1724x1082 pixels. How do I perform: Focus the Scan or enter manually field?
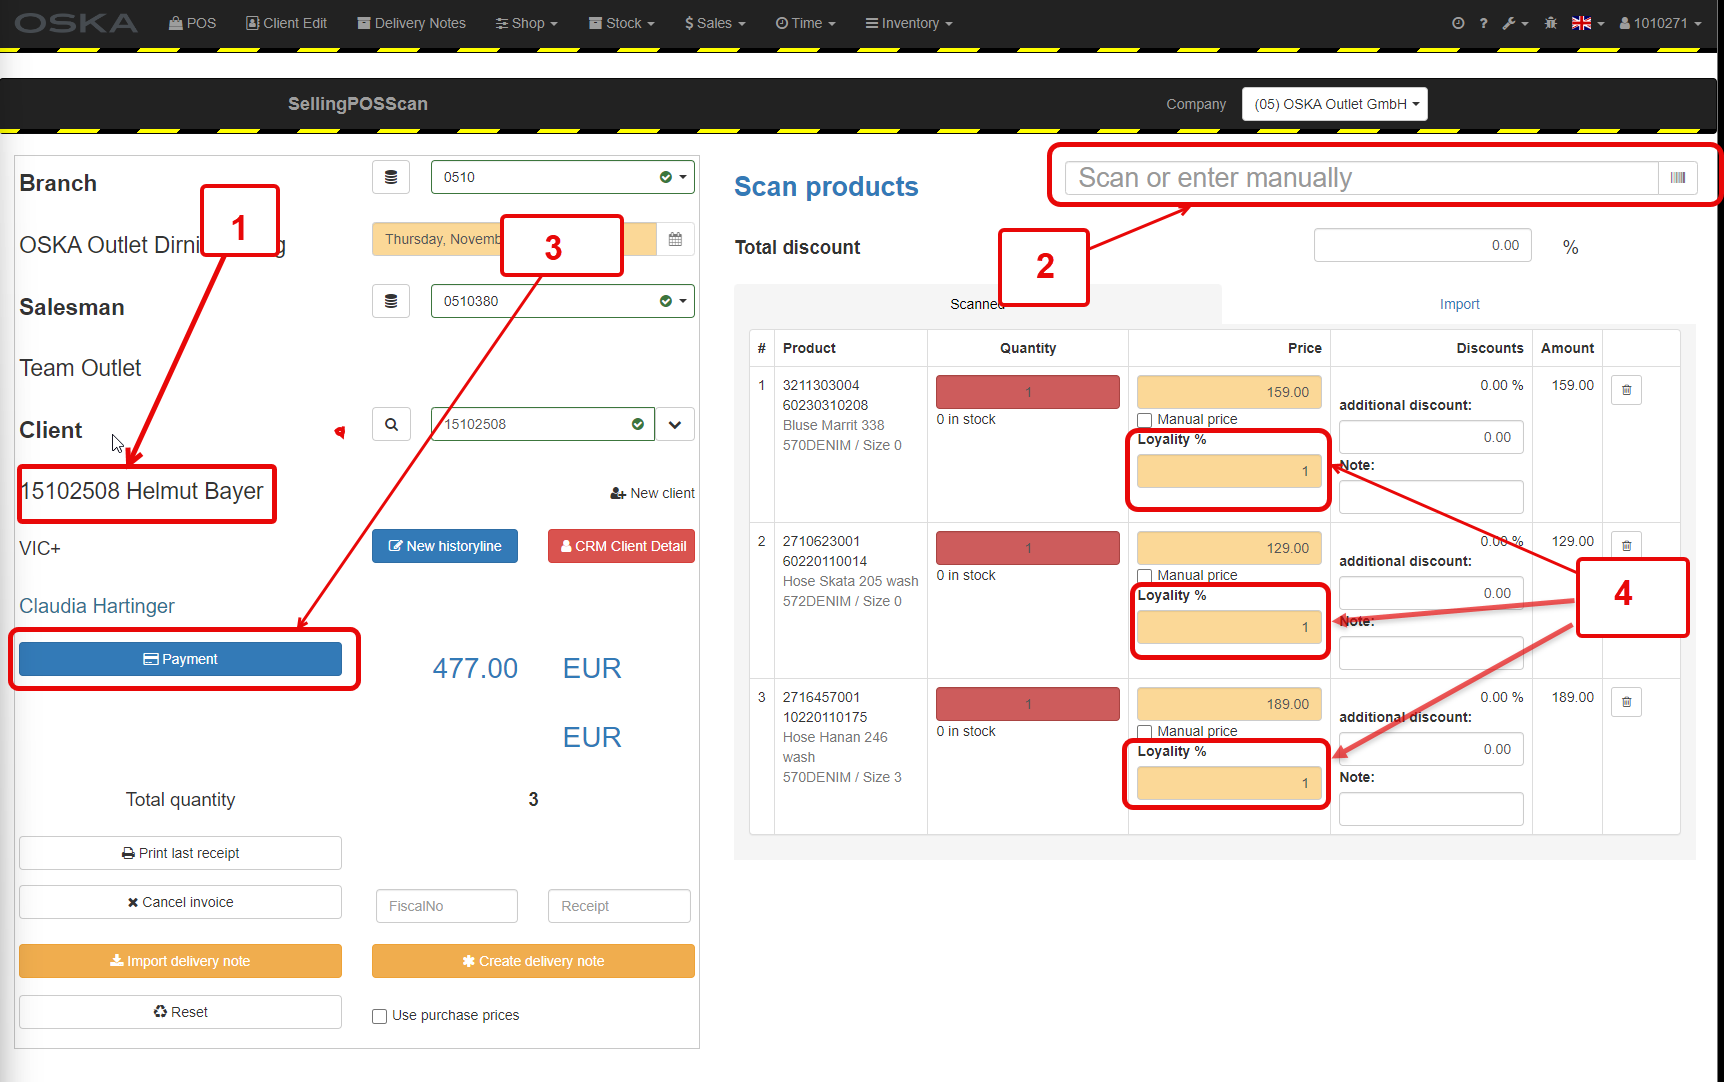click(1361, 178)
